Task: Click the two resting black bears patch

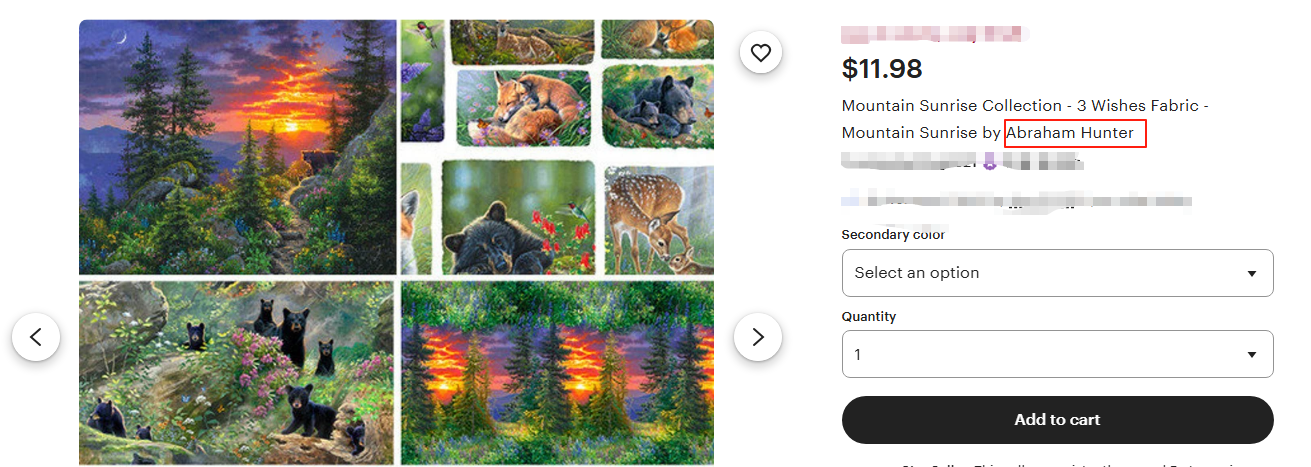Action: click(x=658, y=104)
